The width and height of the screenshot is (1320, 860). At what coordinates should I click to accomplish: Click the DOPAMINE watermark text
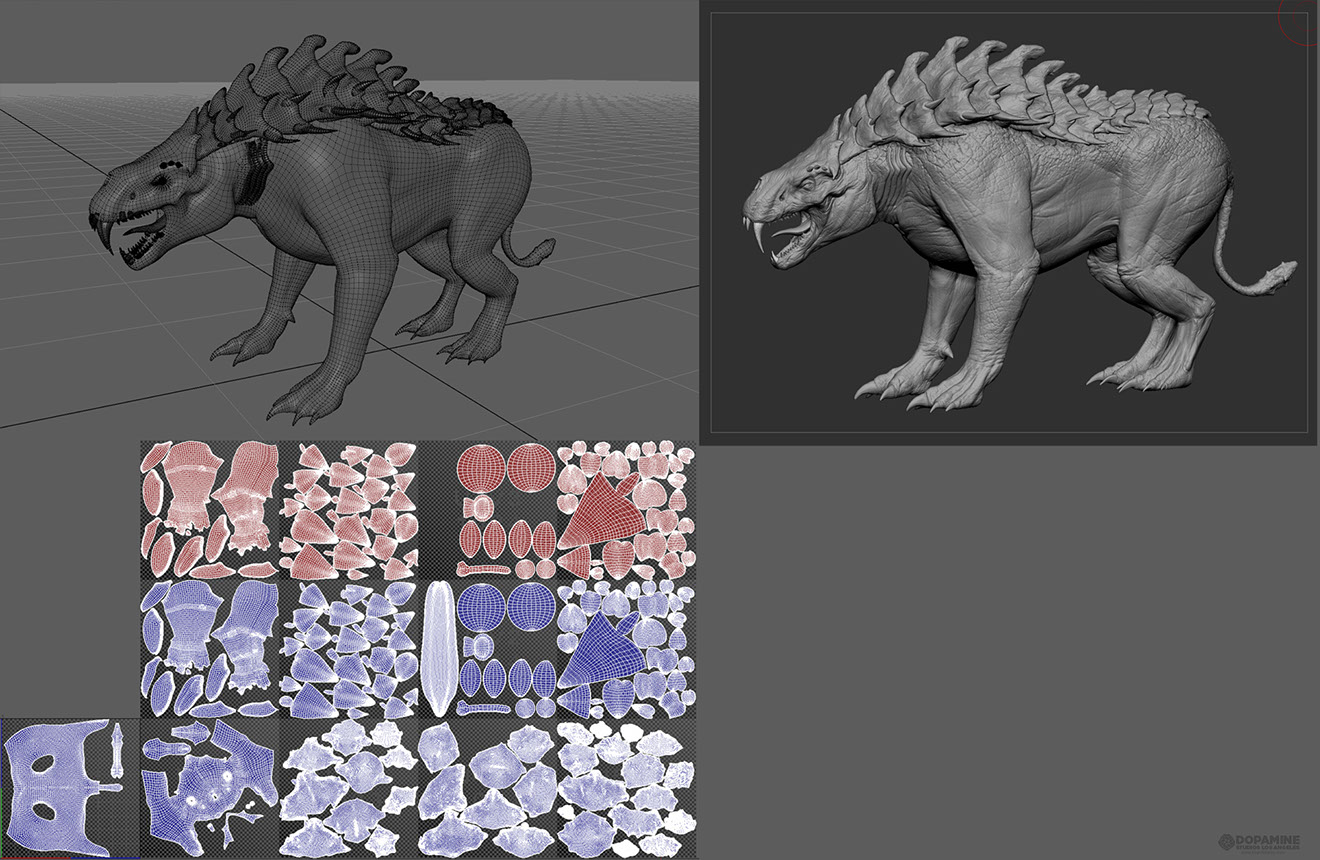[x=1268, y=840]
